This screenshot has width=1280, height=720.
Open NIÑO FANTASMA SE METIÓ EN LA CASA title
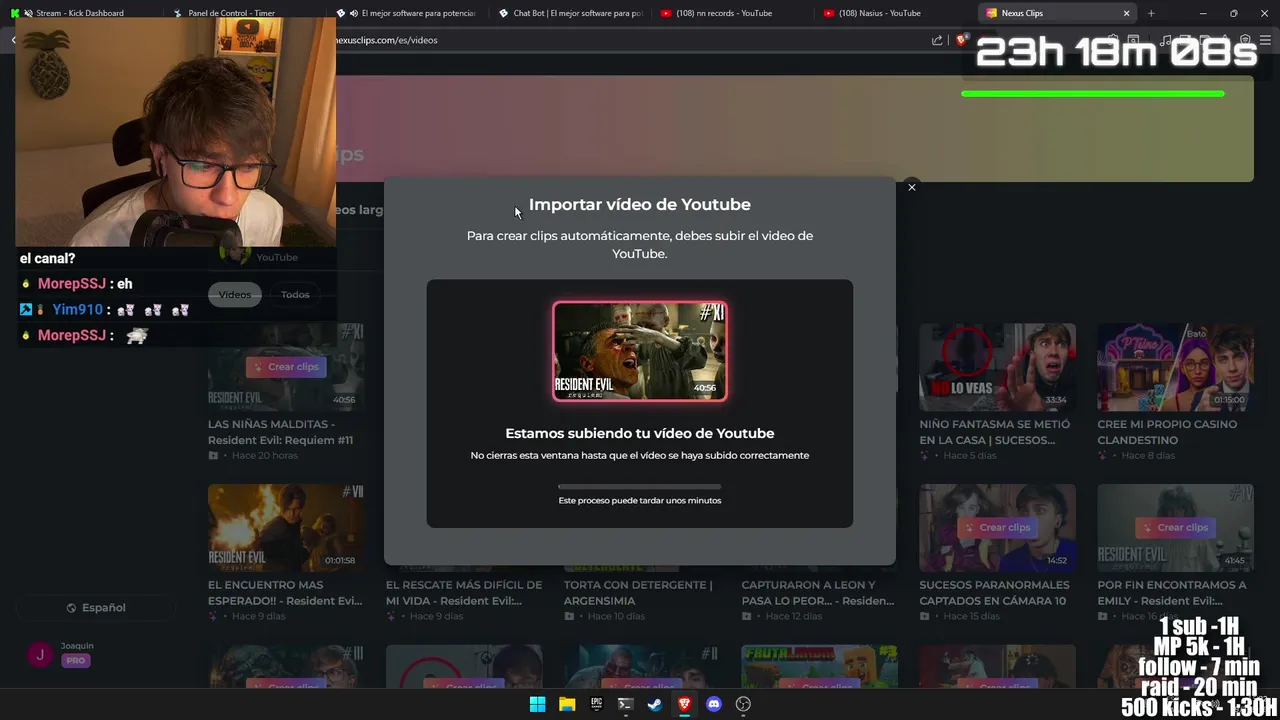coord(995,432)
